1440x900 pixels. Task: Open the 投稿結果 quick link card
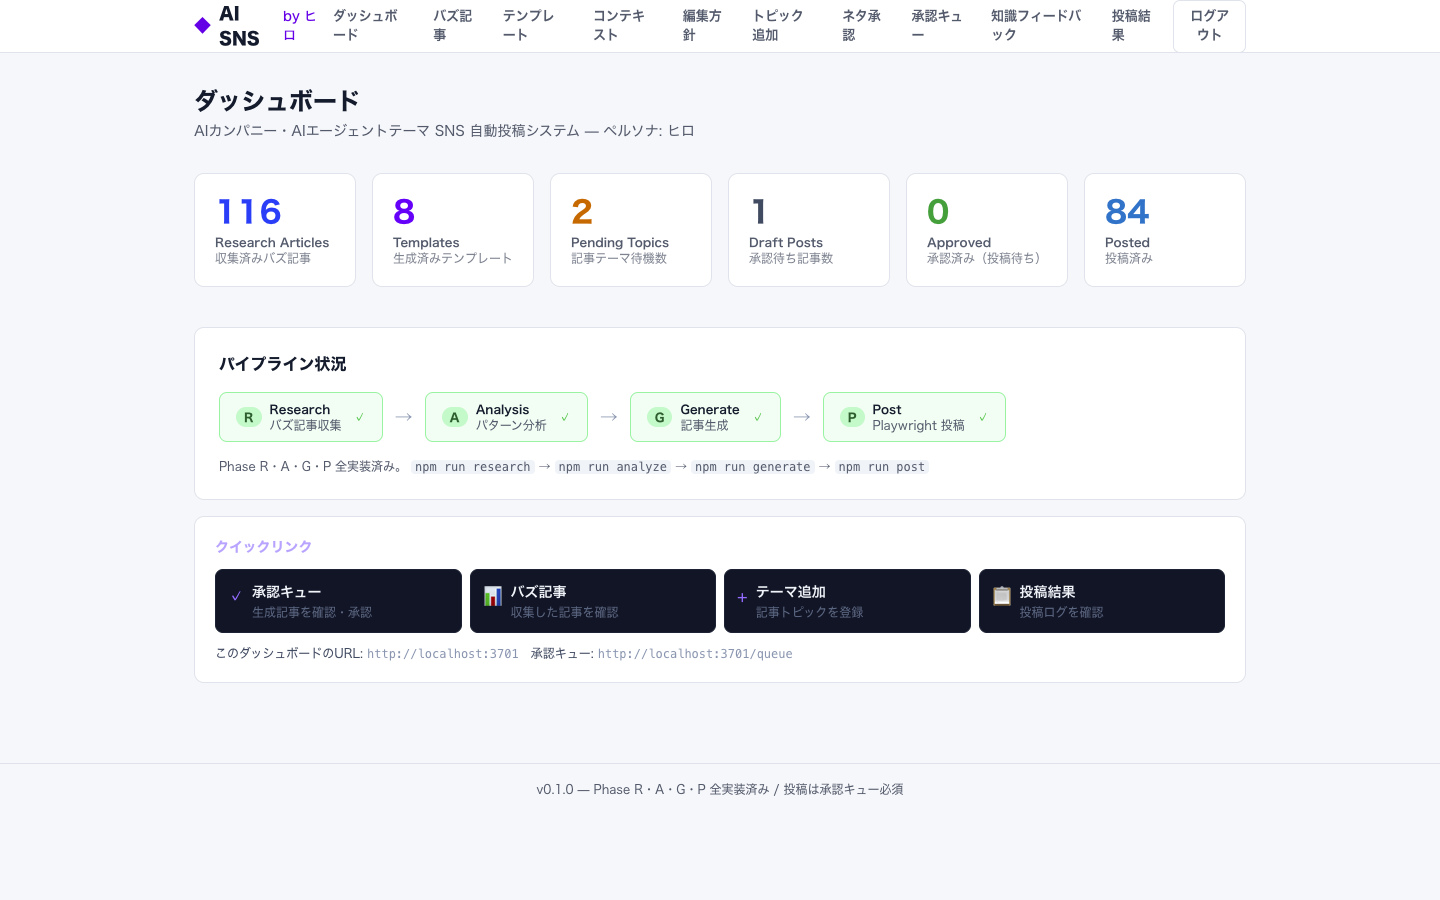point(1102,601)
